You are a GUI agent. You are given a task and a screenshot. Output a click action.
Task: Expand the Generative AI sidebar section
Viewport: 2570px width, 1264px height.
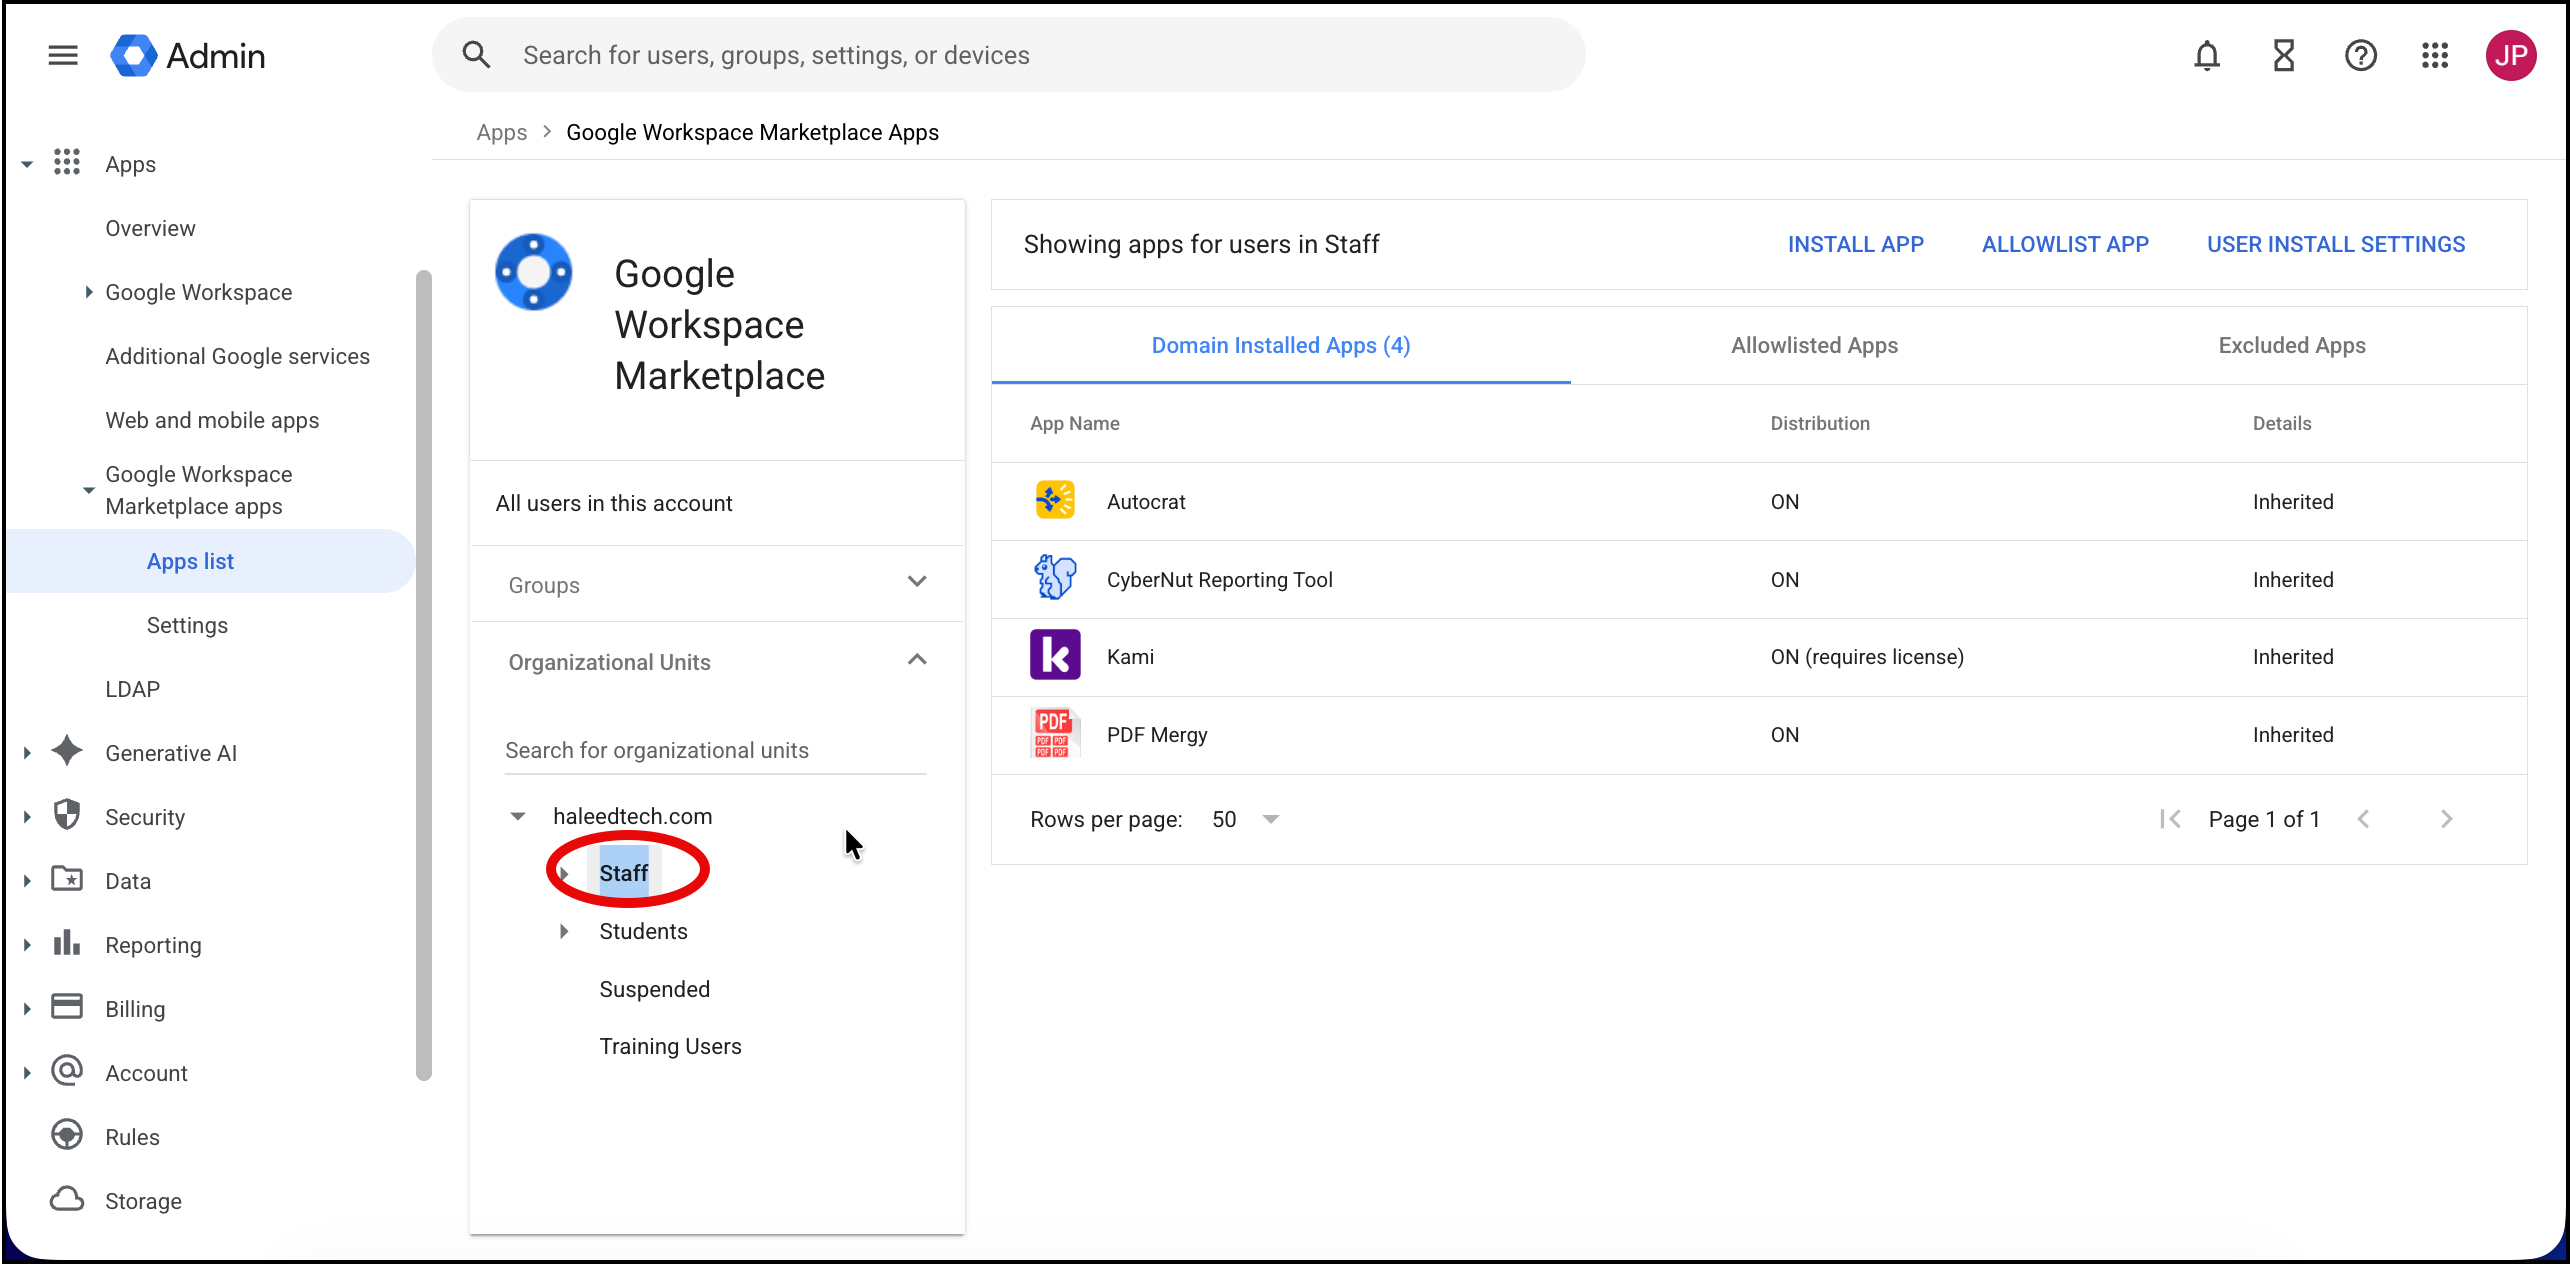tap(27, 753)
